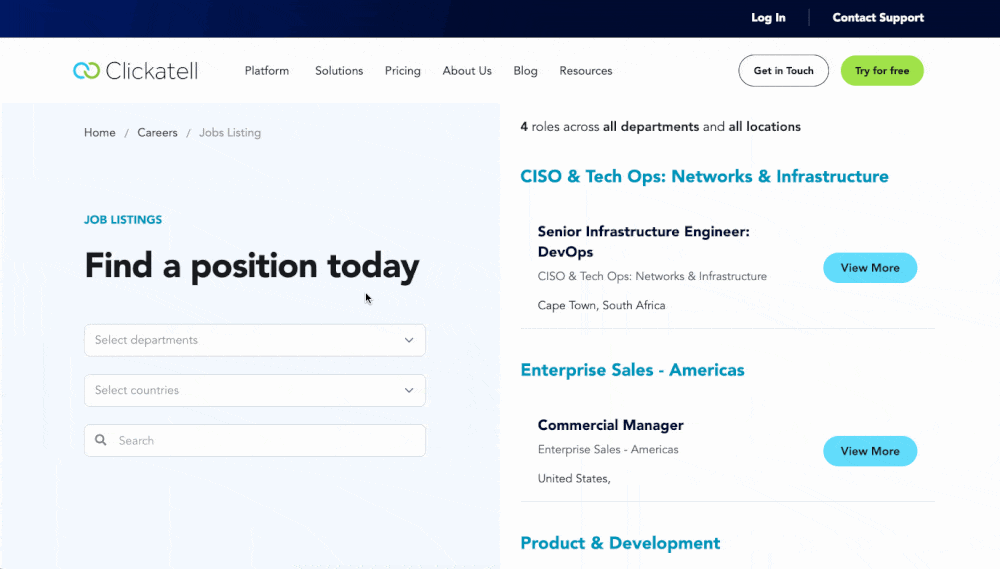The image size is (1000, 569).
Task: Click the Clickatell logo
Action: click(135, 71)
